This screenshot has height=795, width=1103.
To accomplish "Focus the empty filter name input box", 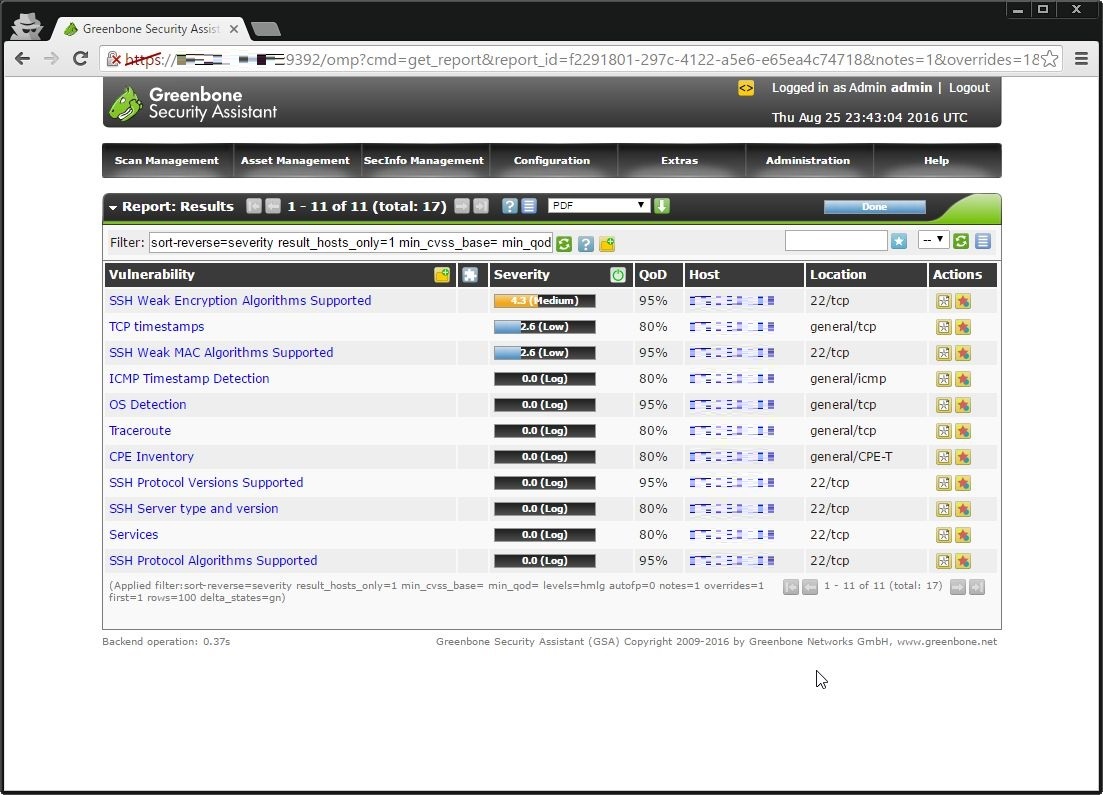I will click(x=836, y=241).
